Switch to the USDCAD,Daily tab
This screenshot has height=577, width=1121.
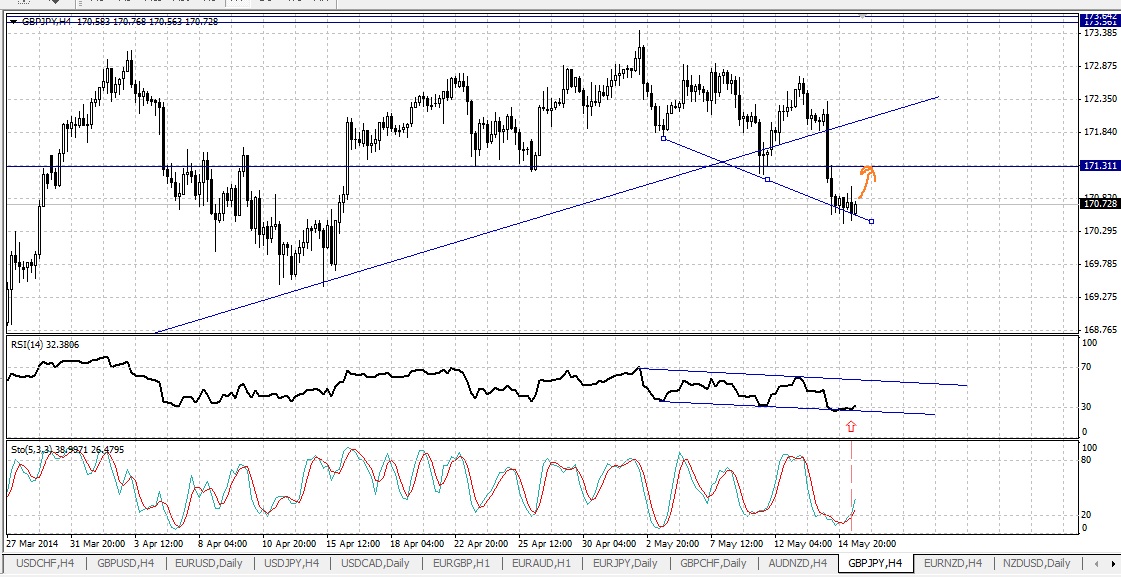click(x=375, y=563)
